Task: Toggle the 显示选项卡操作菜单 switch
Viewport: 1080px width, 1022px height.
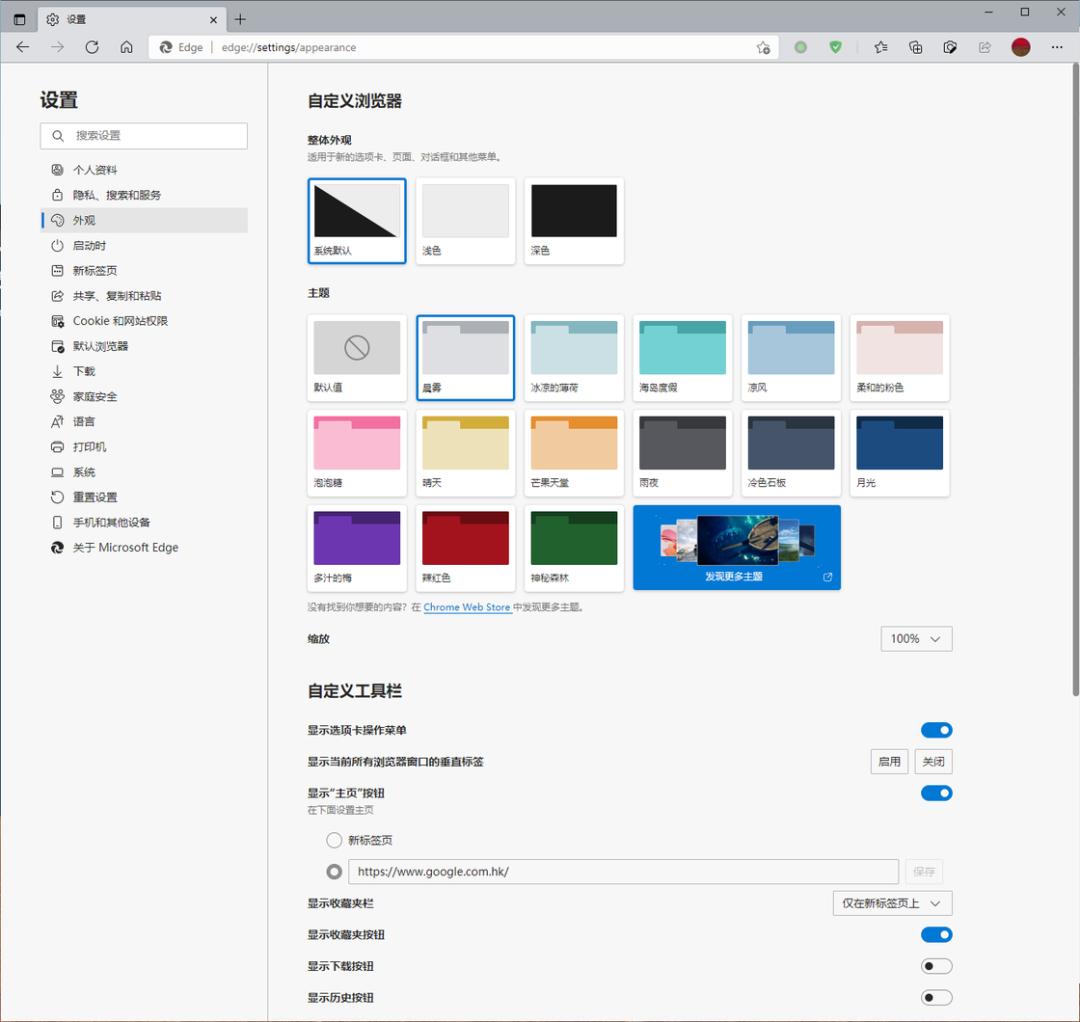Action: pyautogui.click(x=936, y=730)
